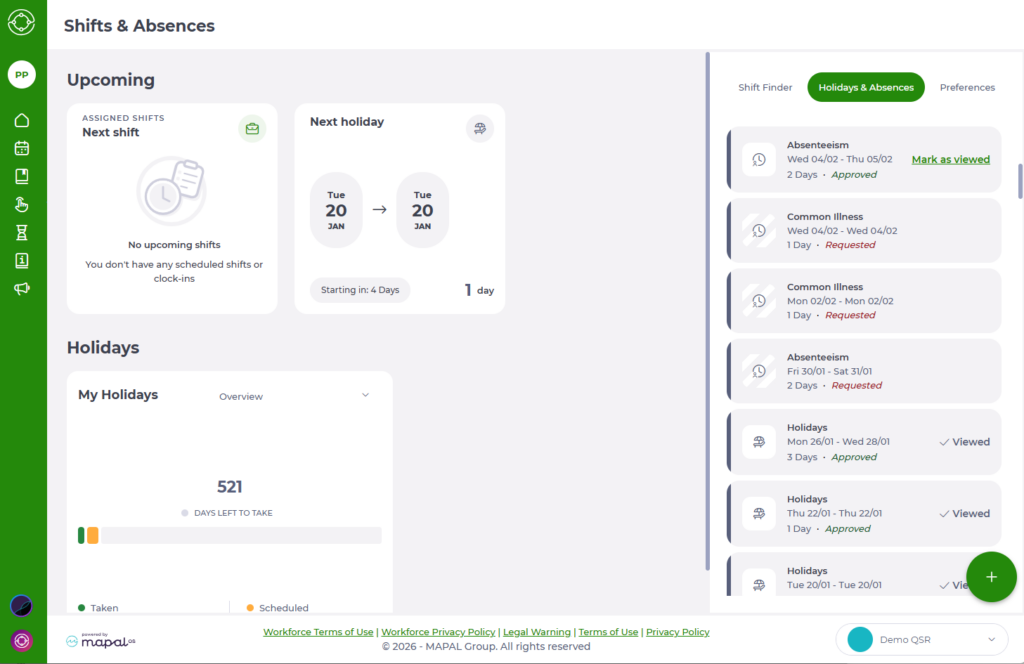Open the calendar icon in the sidebar

[x=21, y=148]
